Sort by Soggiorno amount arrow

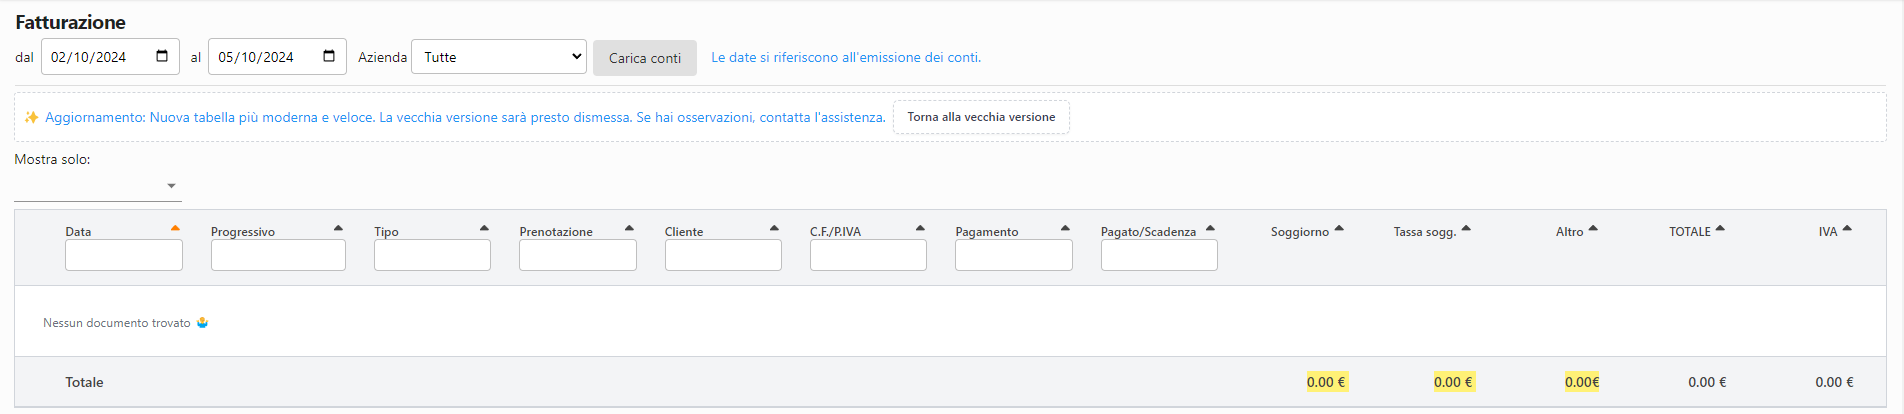click(1339, 229)
